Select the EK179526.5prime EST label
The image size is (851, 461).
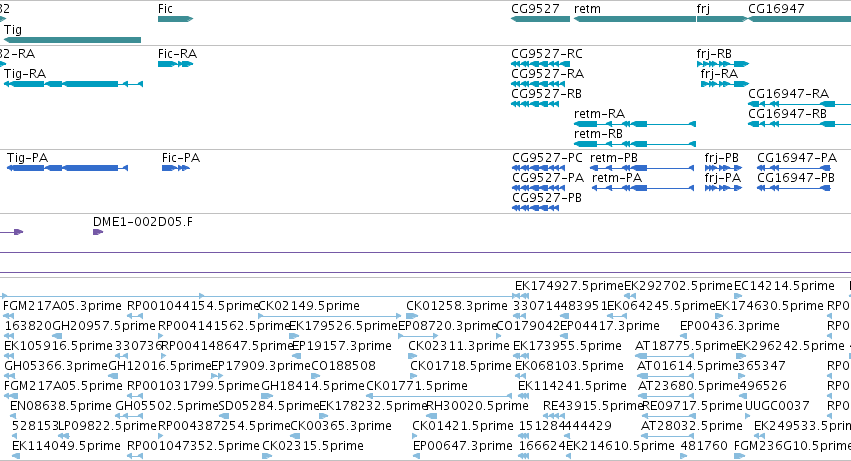click(344, 326)
